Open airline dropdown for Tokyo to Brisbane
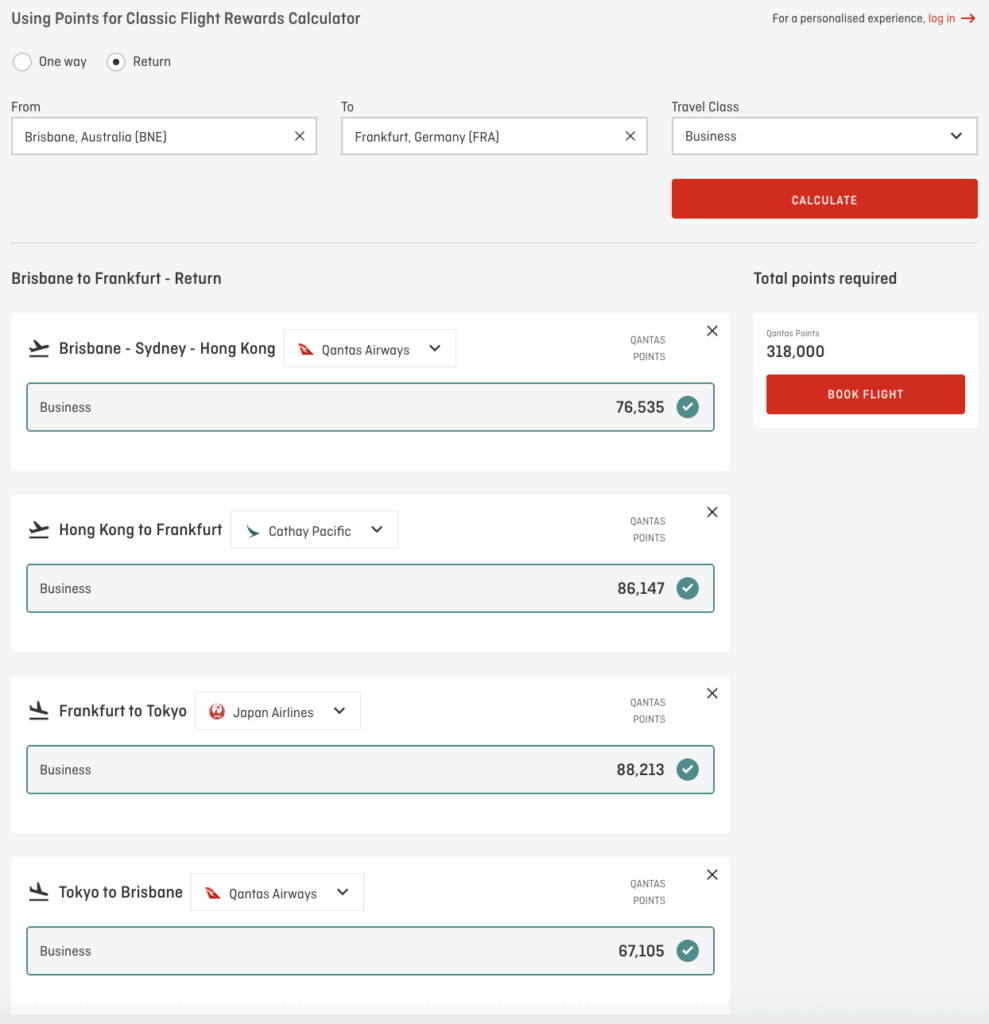 (277, 892)
